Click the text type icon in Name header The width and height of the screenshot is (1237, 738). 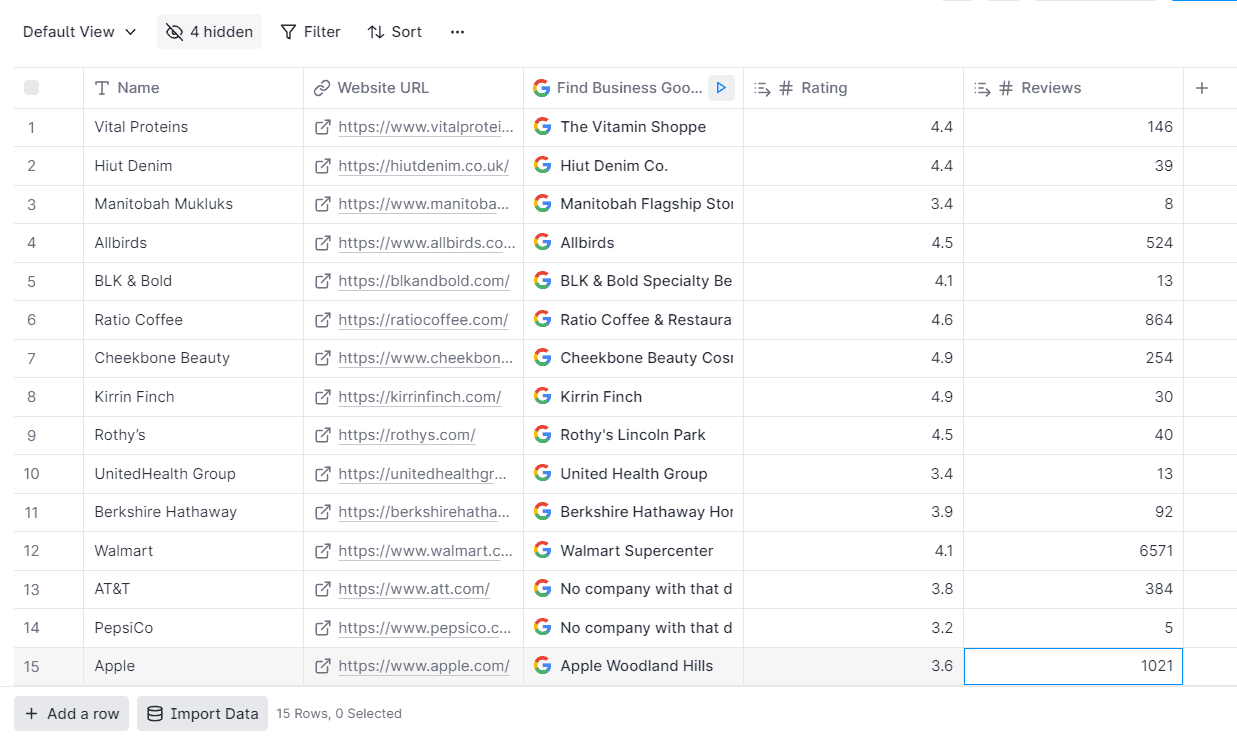pyautogui.click(x=101, y=88)
